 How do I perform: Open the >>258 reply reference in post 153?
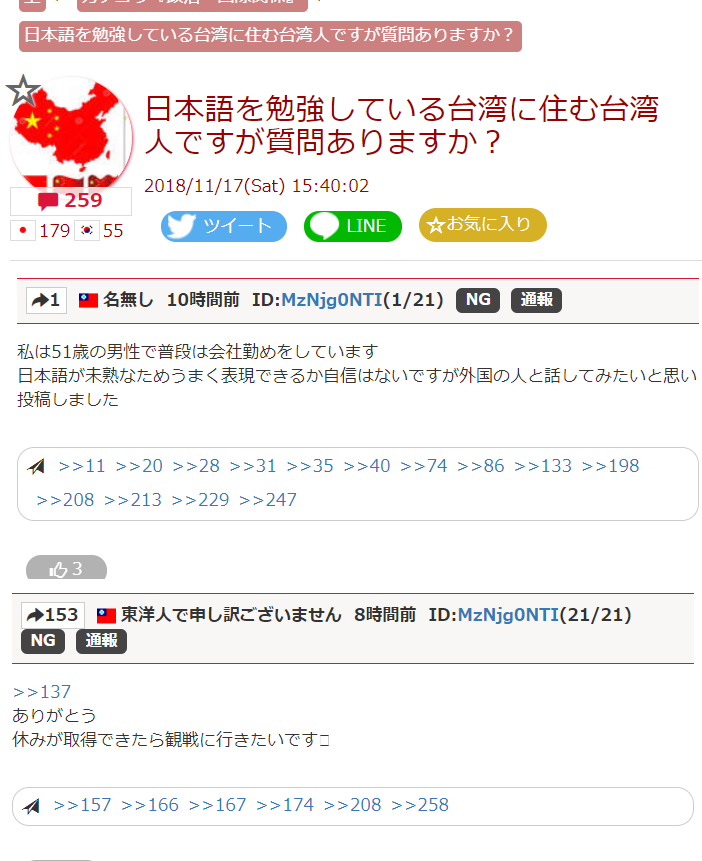[x=420, y=805]
